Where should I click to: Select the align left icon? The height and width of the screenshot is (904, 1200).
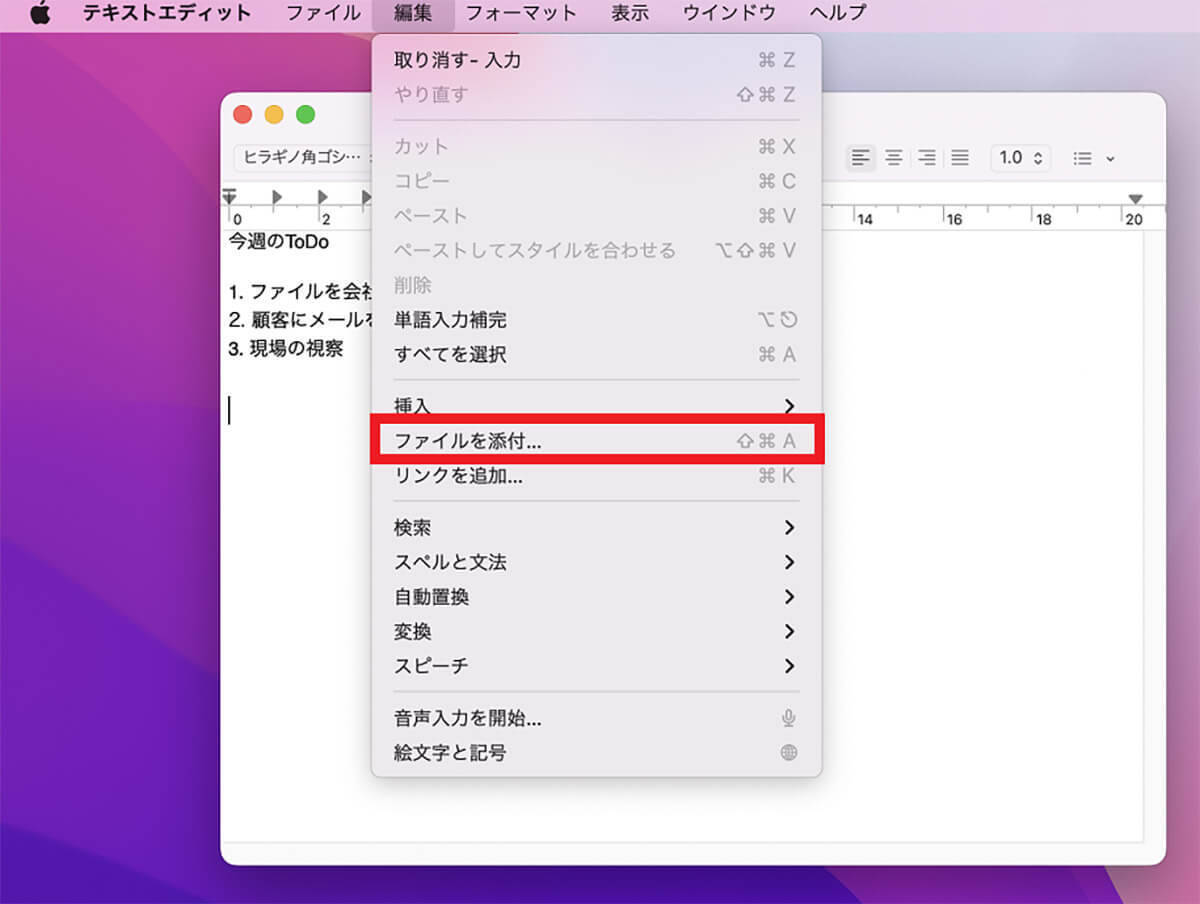[x=860, y=158]
